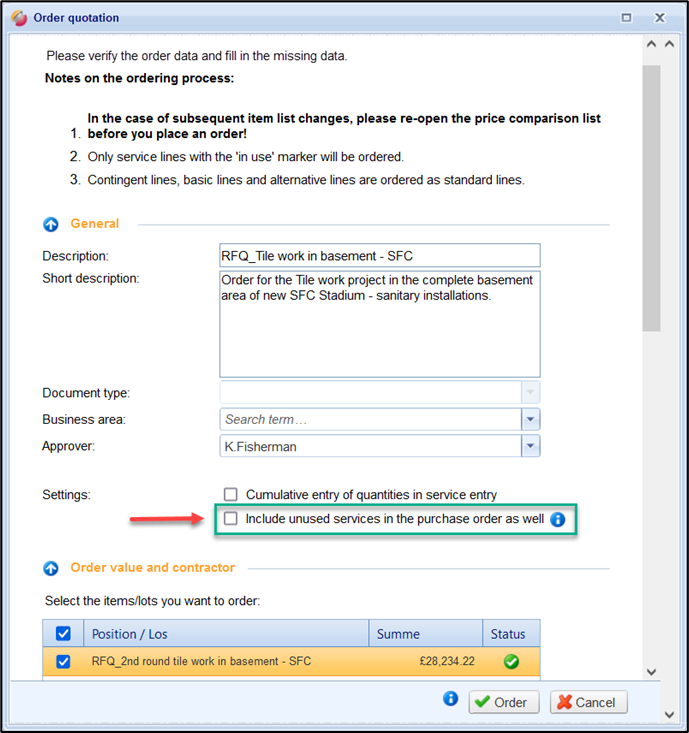Screen dimensions: 689x733
Task: Click info icon beside unused services option
Action: [558, 519]
